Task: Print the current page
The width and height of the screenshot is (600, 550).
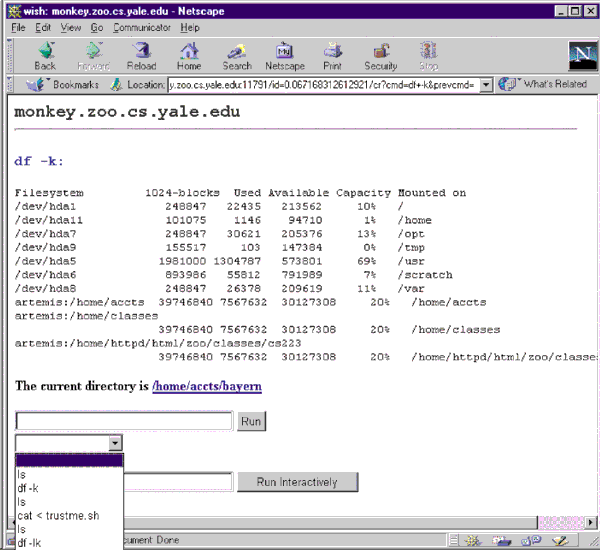Action: click(332, 56)
